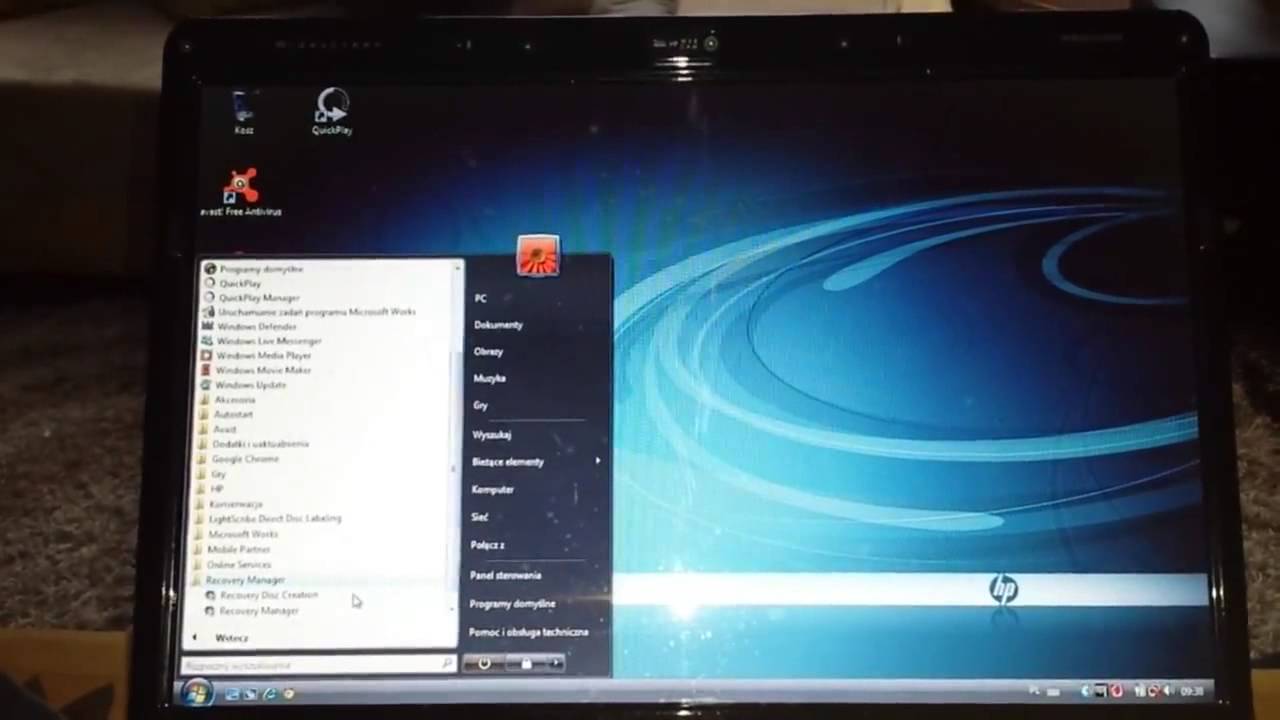1280x720 pixels.
Task: Click the Start menu search box
Action: pos(318,664)
